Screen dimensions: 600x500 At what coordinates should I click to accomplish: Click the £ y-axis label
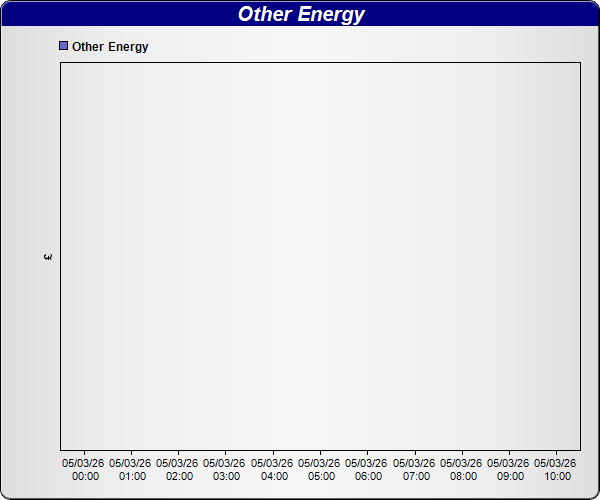pos(48,257)
